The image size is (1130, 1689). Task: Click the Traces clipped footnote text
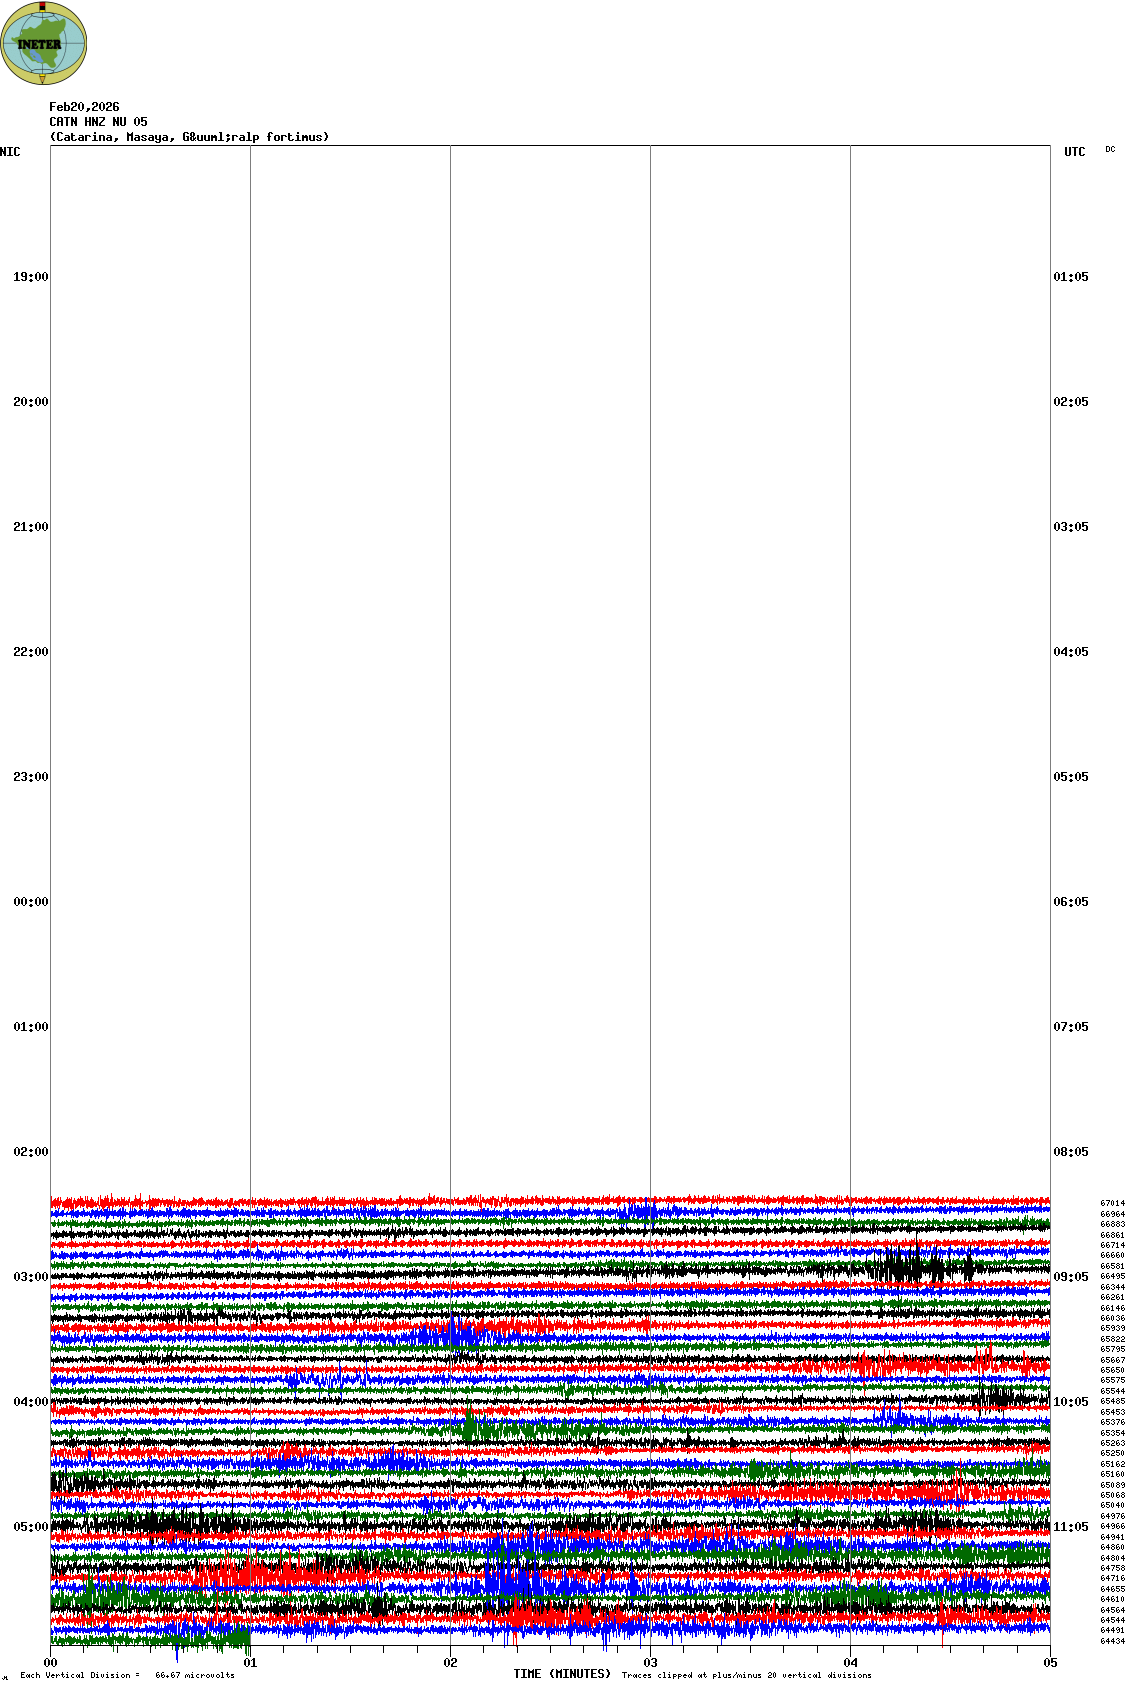(746, 1675)
